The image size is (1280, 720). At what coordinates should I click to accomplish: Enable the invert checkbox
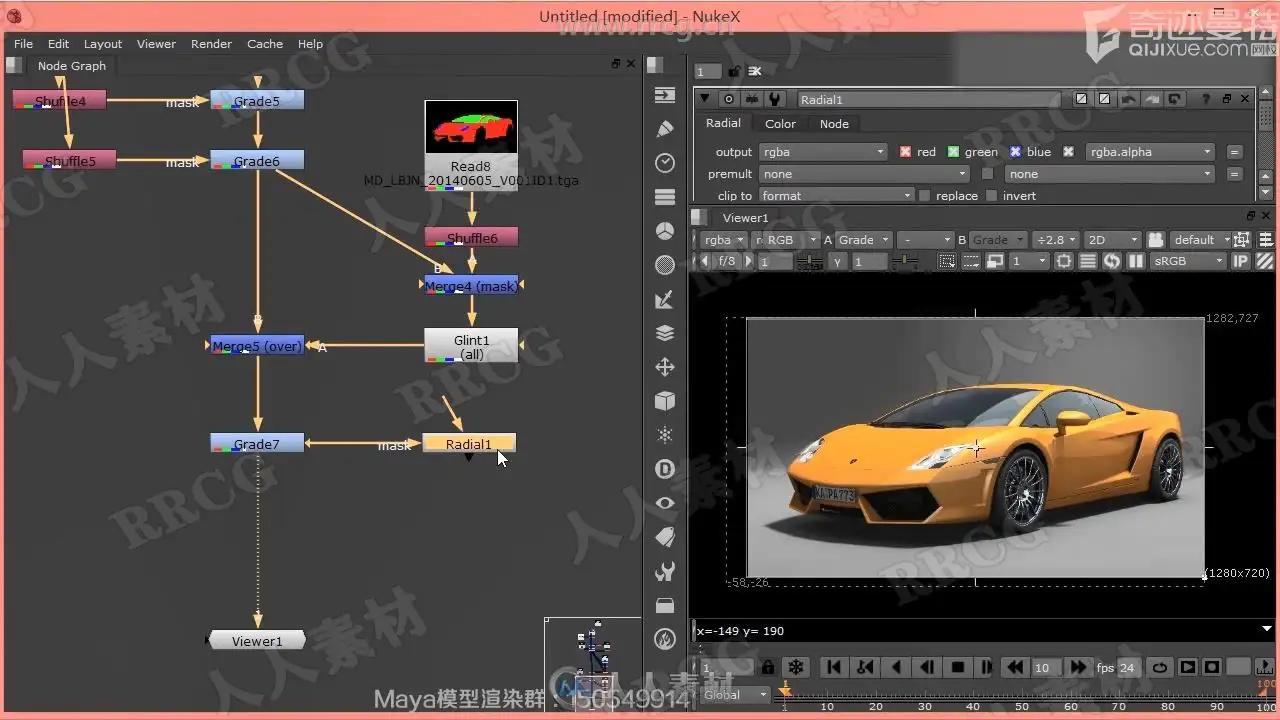pyautogui.click(x=992, y=196)
